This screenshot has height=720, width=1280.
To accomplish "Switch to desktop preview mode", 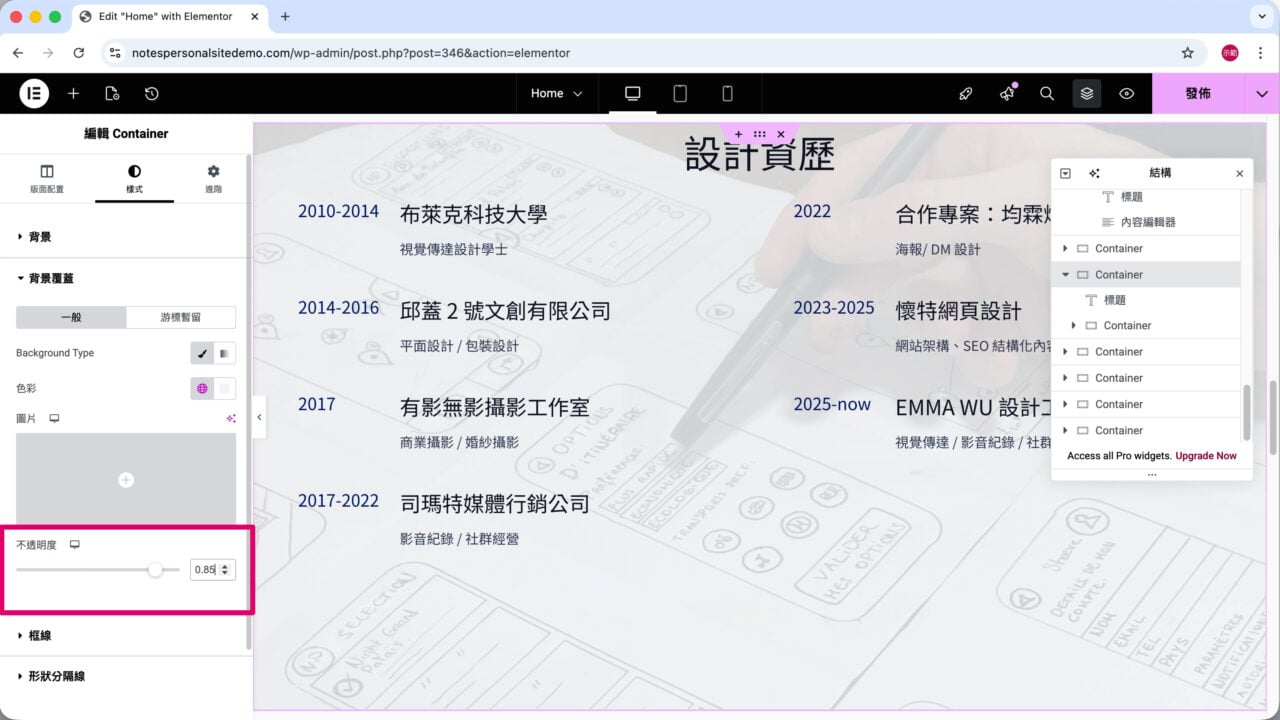I will click(x=632, y=93).
